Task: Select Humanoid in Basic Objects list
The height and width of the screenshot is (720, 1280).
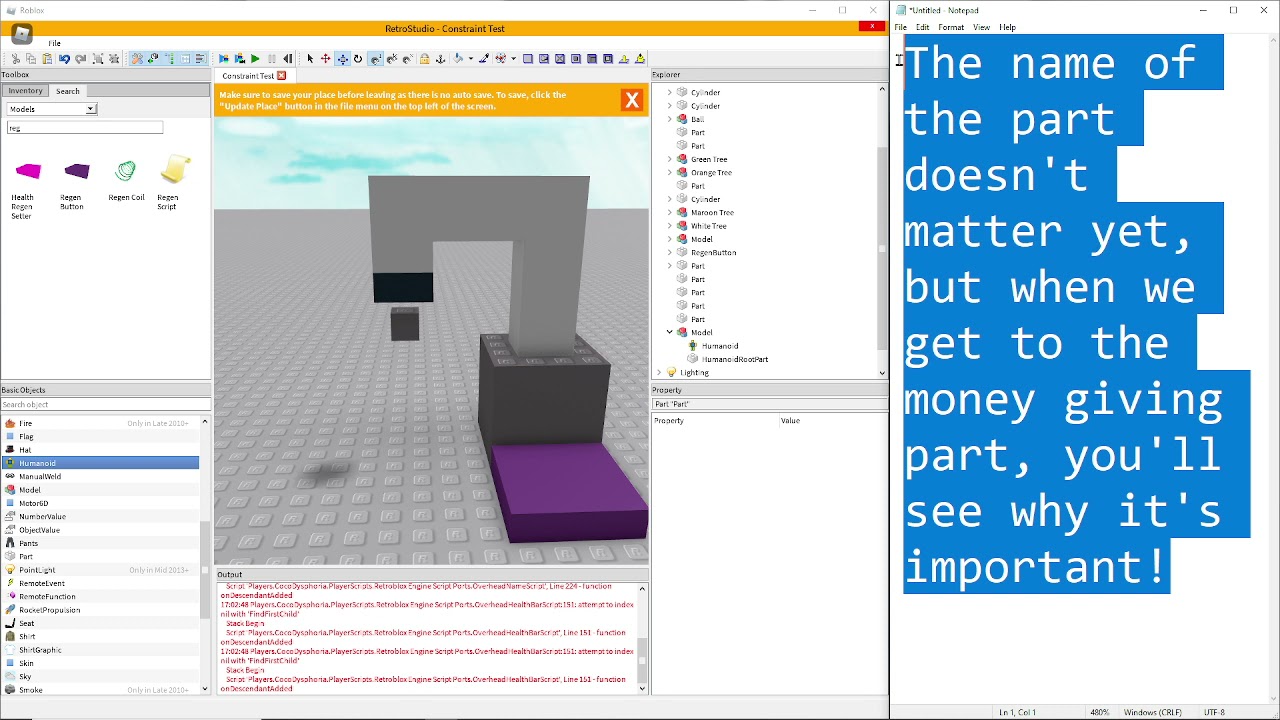Action: (100, 463)
